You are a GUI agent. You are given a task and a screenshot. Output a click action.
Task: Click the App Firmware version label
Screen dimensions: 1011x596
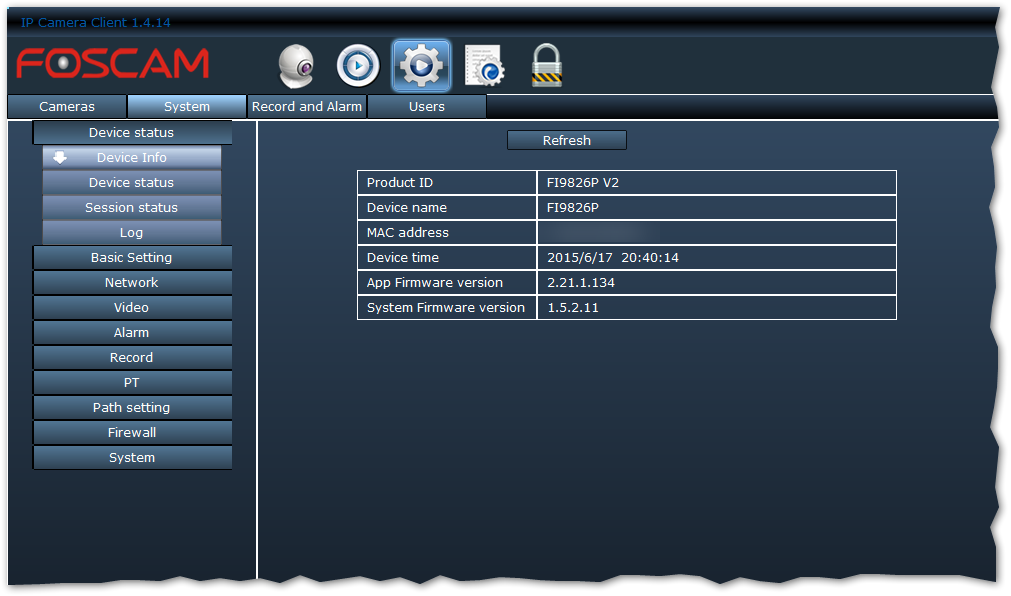[x=435, y=283]
